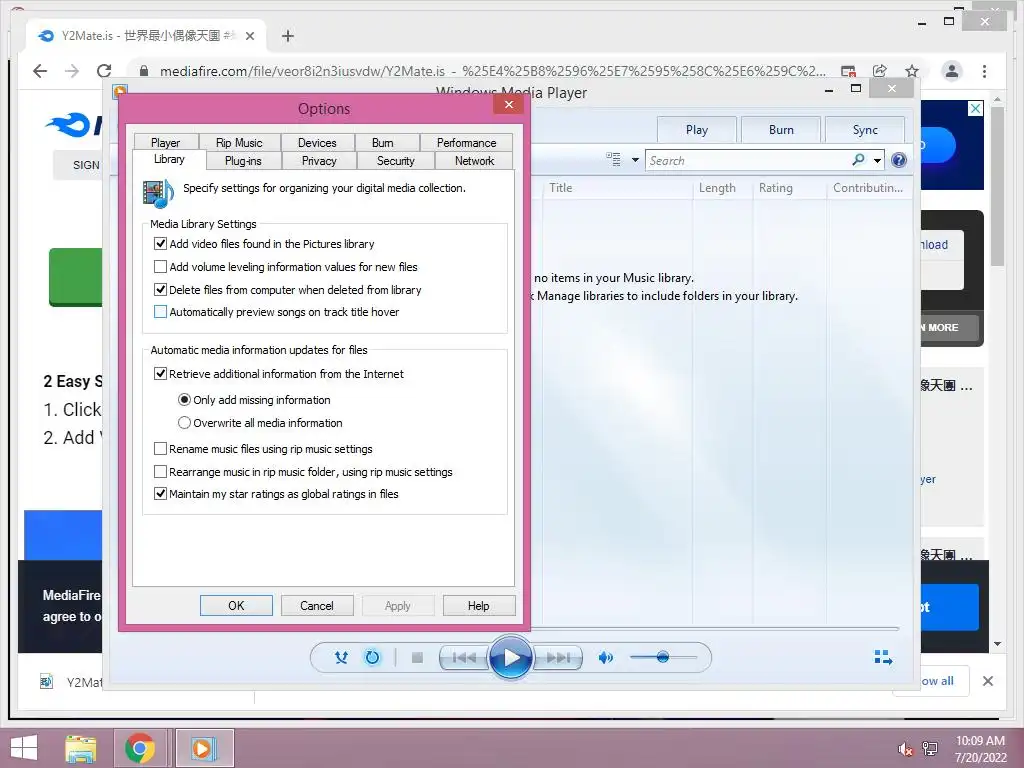
Task: Open Chrome's three-dot menu
Action: coord(985,71)
